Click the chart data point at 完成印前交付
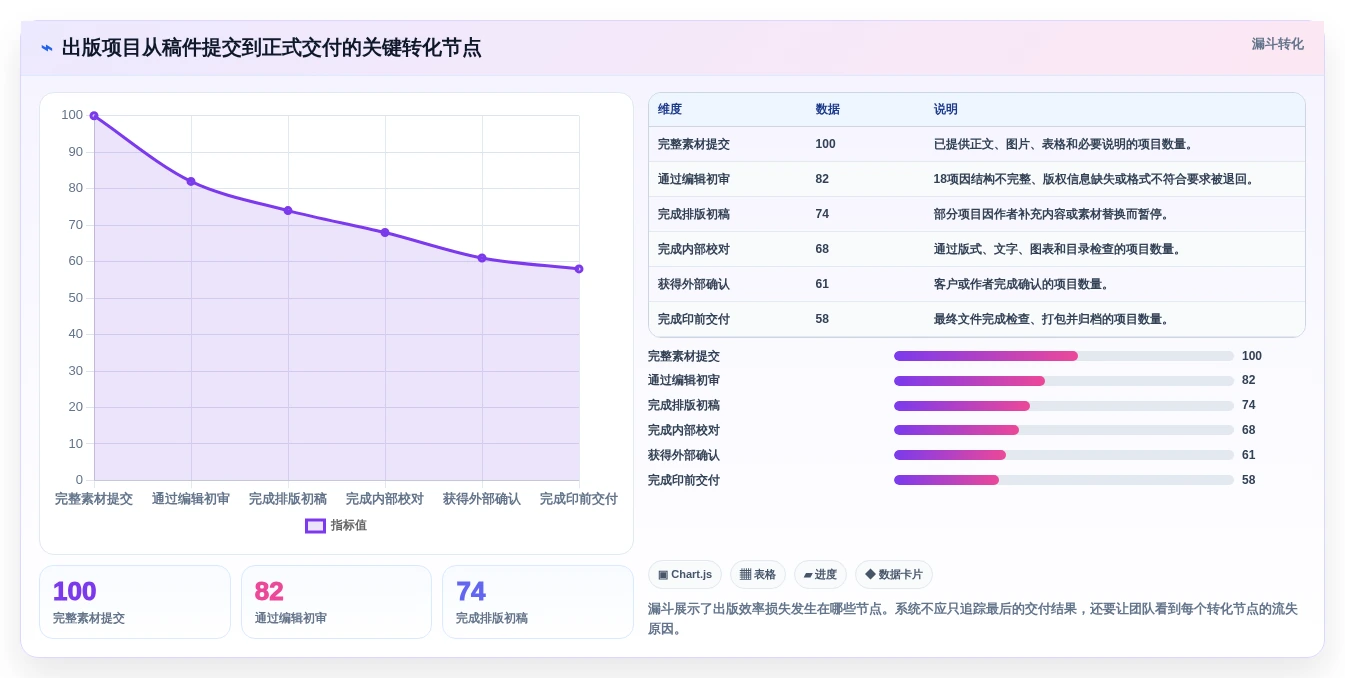This screenshot has width=1345, height=678. tap(579, 269)
